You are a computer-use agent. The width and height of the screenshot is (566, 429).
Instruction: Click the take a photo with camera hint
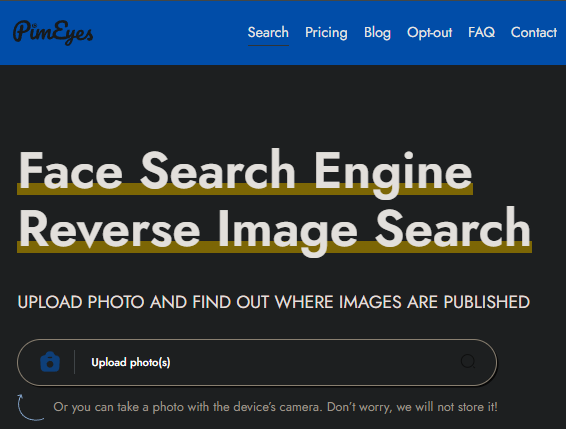pyautogui.click(x=275, y=407)
